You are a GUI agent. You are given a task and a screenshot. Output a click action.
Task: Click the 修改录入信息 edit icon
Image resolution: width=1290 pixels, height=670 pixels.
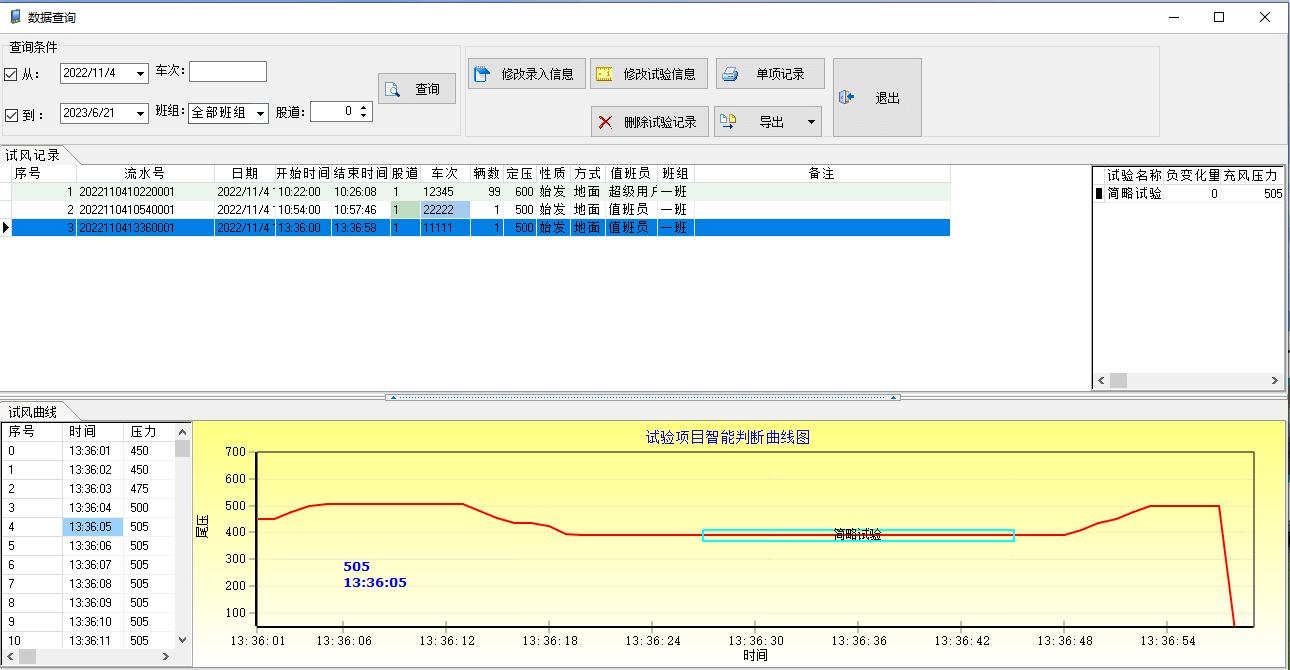click(481, 74)
